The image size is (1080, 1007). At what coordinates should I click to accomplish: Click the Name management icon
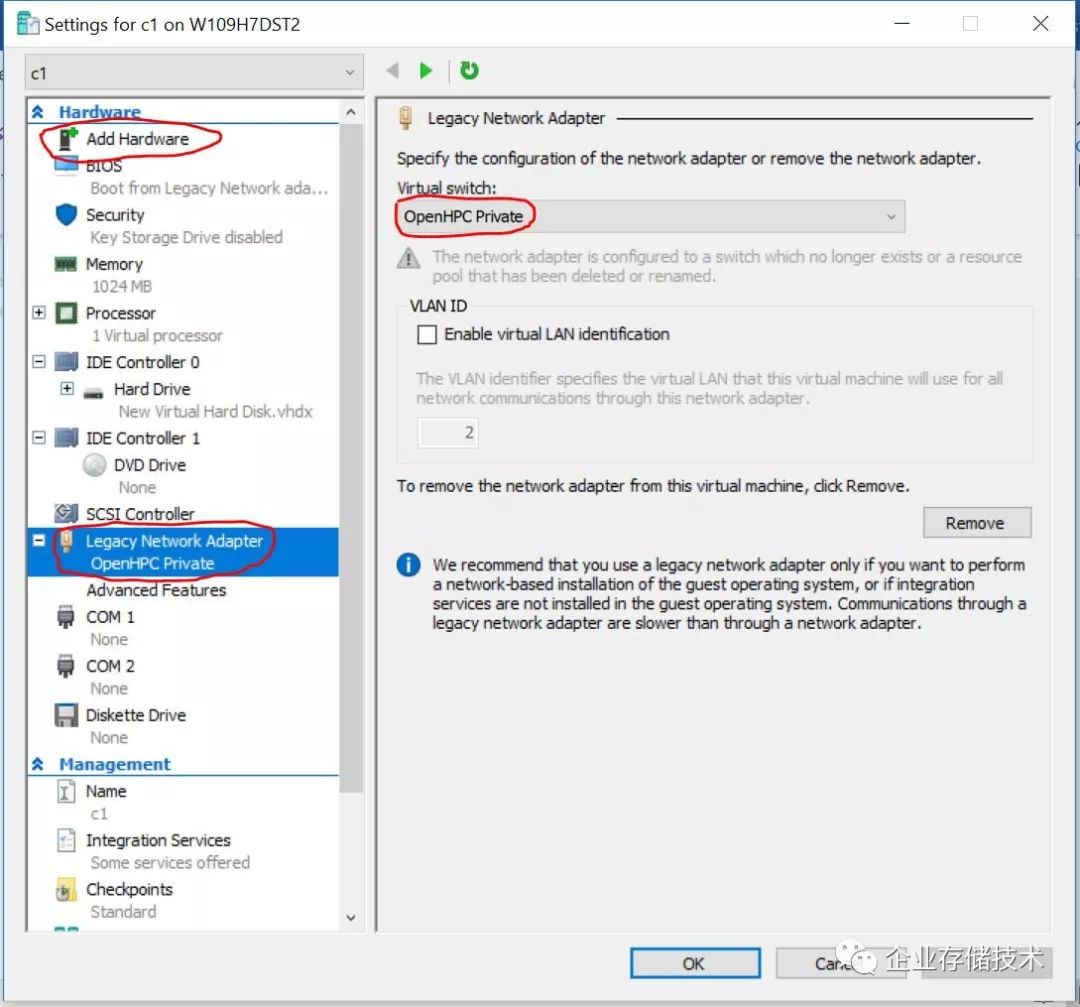(x=65, y=791)
